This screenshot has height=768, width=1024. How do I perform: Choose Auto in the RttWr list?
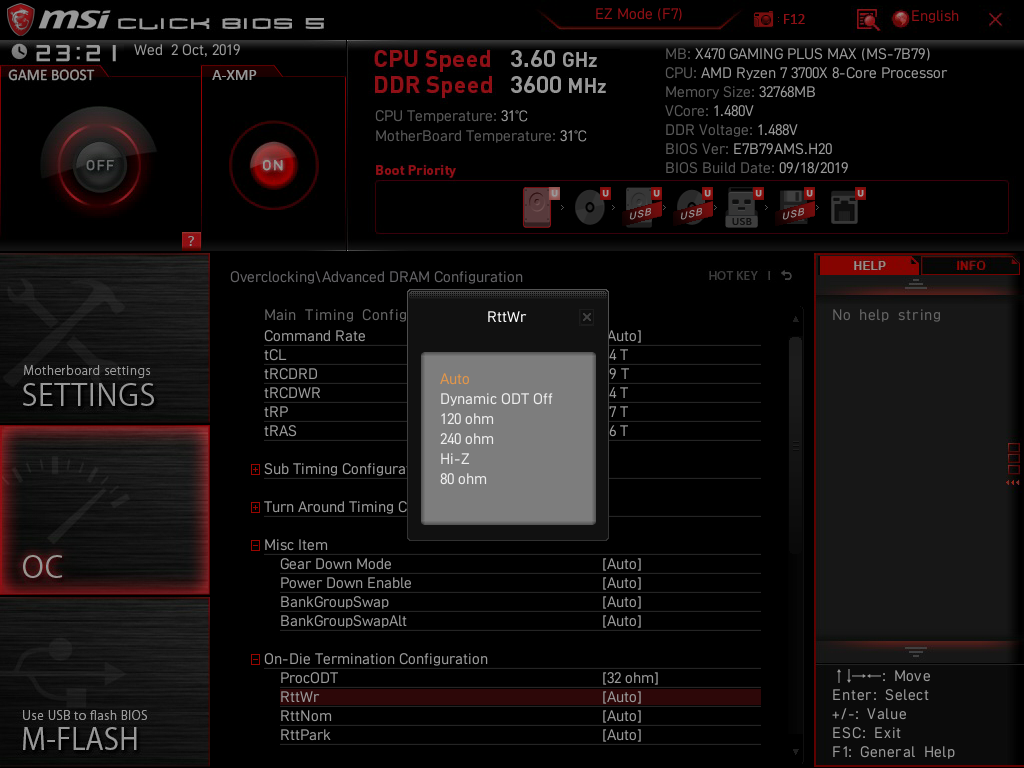(x=455, y=379)
